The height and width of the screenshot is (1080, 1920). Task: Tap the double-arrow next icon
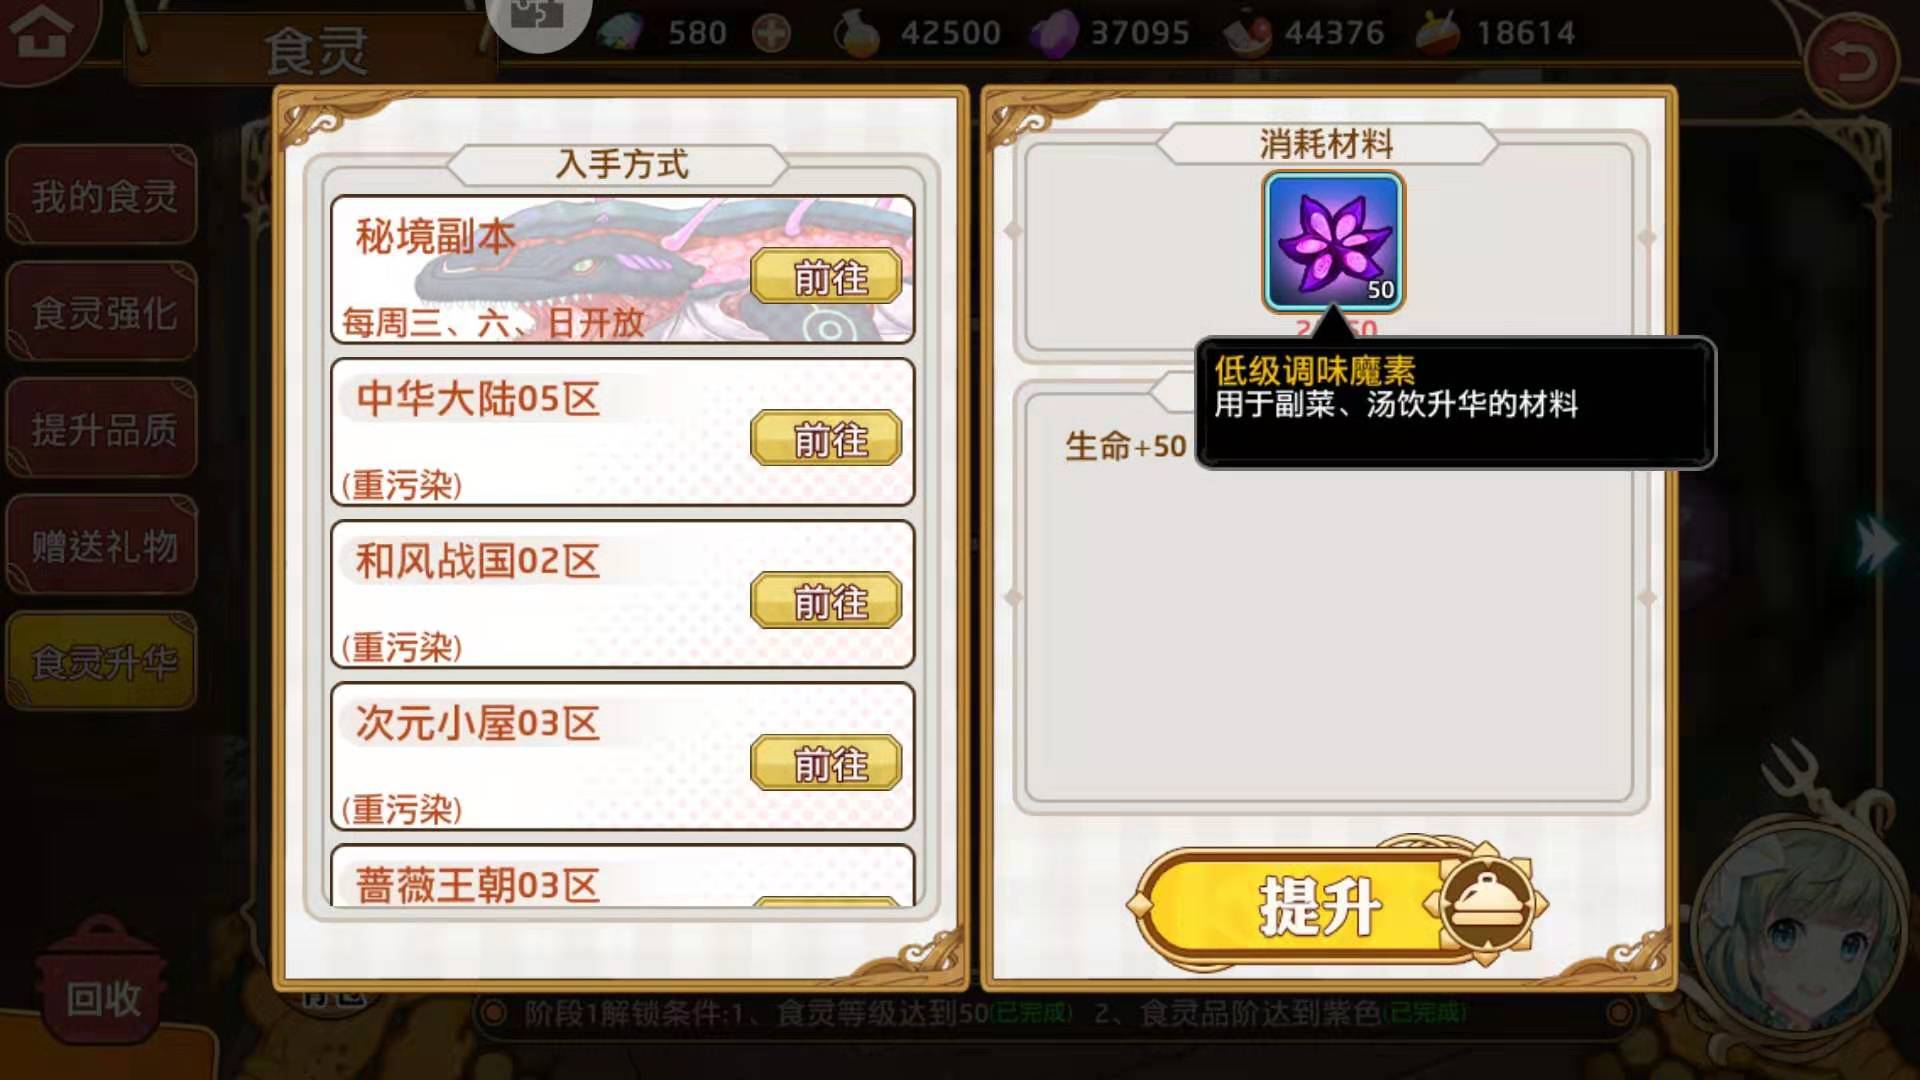point(1876,545)
